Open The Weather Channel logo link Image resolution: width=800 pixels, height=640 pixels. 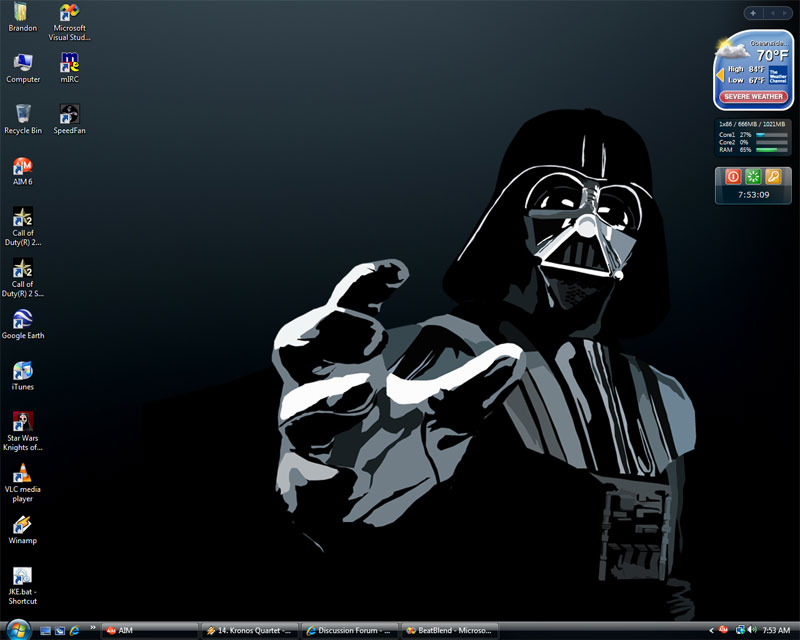click(778, 75)
